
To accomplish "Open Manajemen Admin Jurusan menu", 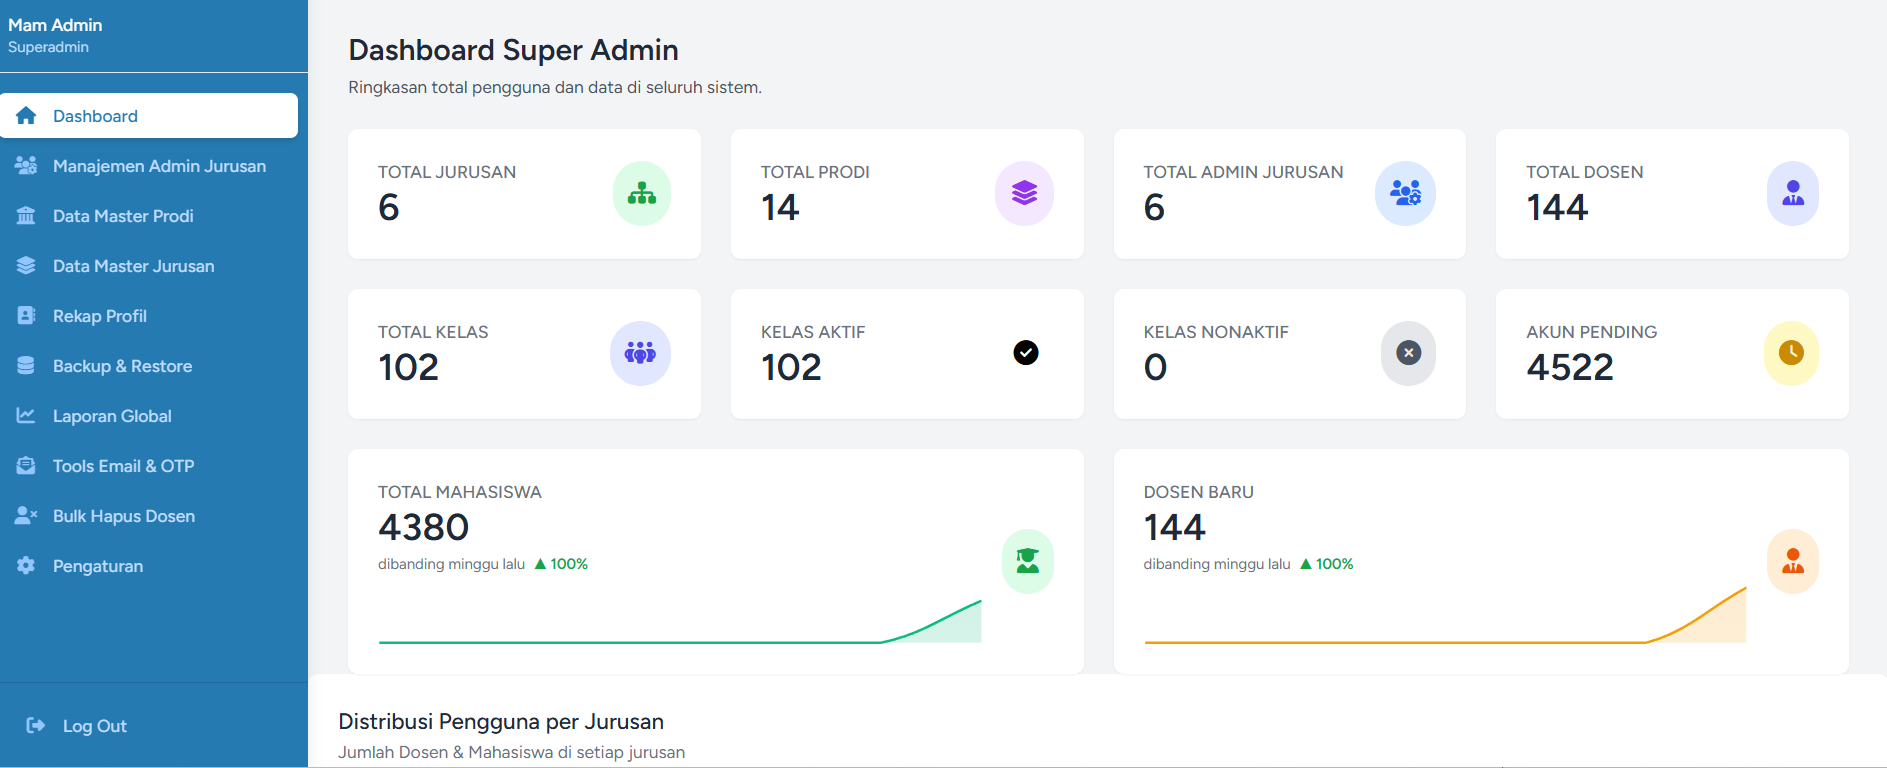I will pyautogui.click(x=159, y=166).
